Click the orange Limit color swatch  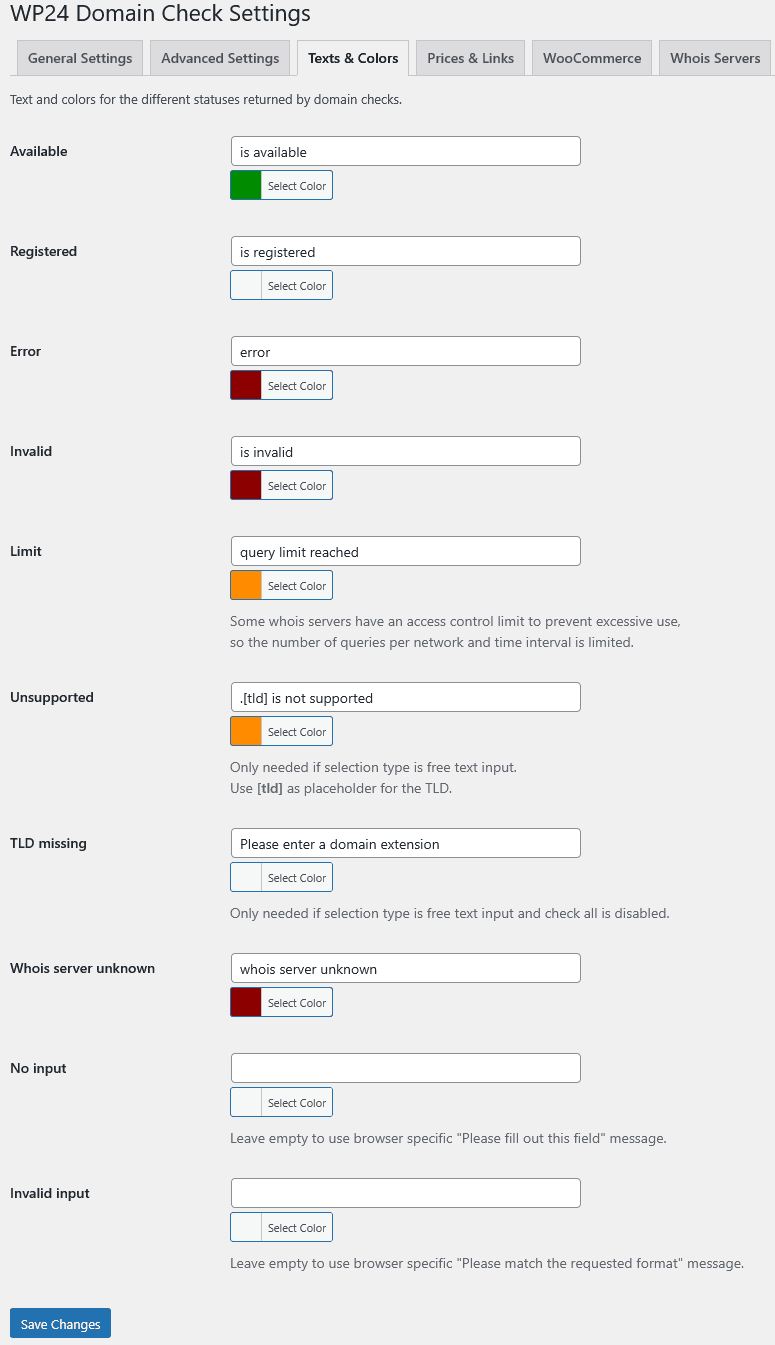(x=246, y=586)
